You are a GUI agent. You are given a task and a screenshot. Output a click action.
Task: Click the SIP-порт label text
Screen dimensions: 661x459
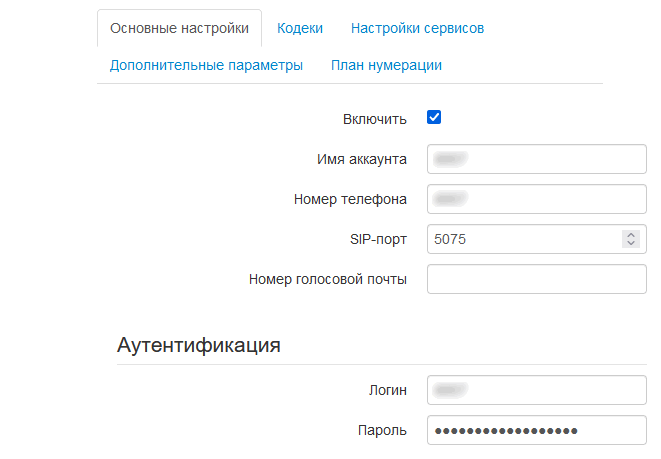(378, 239)
